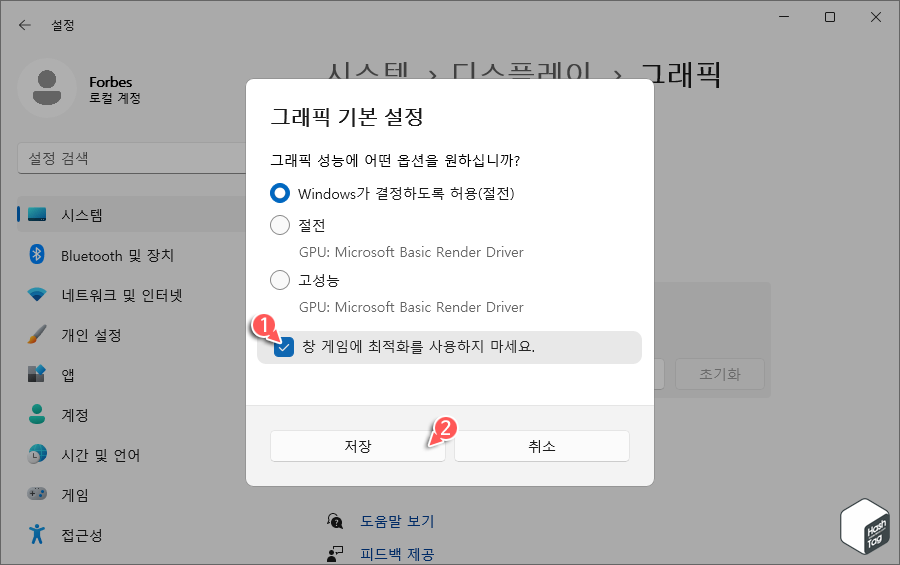The height and width of the screenshot is (565, 900).
Task: Click the 그래픽 기본 설정 dialog title
Action: (x=347, y=117)
